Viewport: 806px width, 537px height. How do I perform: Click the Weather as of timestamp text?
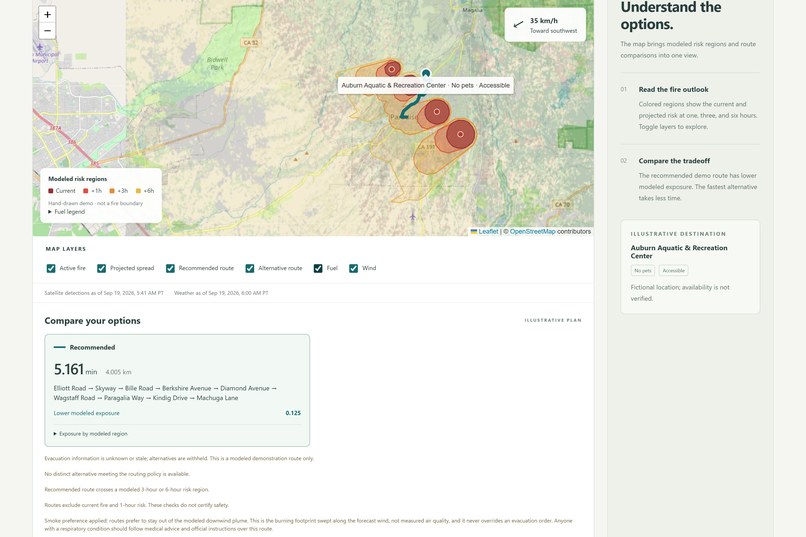pos(221,293)
